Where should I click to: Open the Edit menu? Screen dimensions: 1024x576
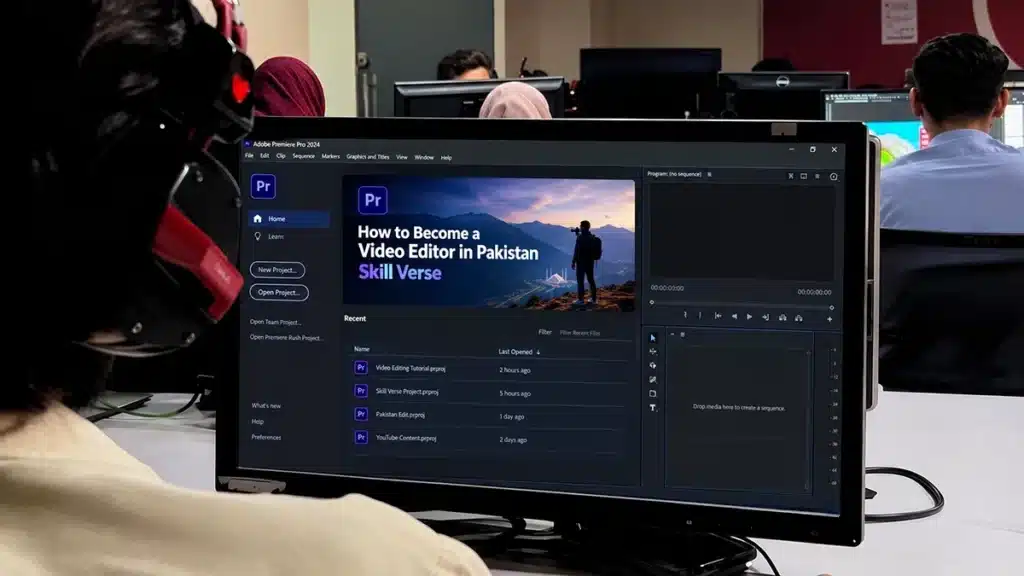point(264,155)
